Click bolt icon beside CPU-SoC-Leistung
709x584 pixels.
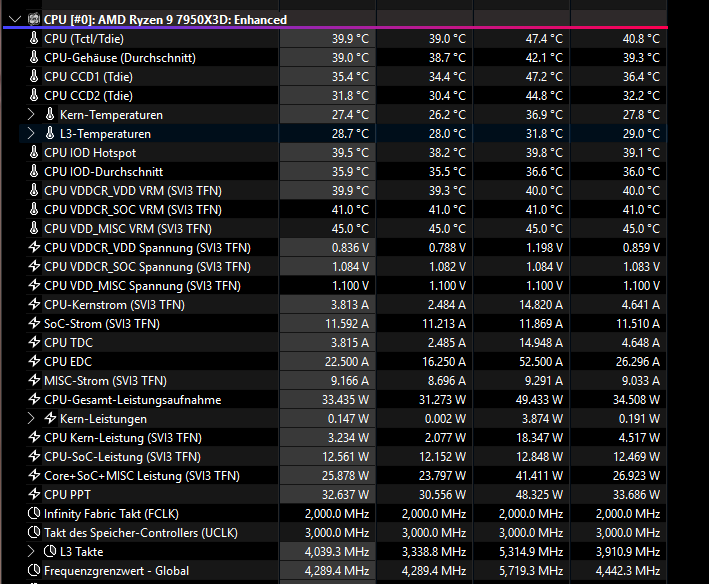click(x=34, y=456)
